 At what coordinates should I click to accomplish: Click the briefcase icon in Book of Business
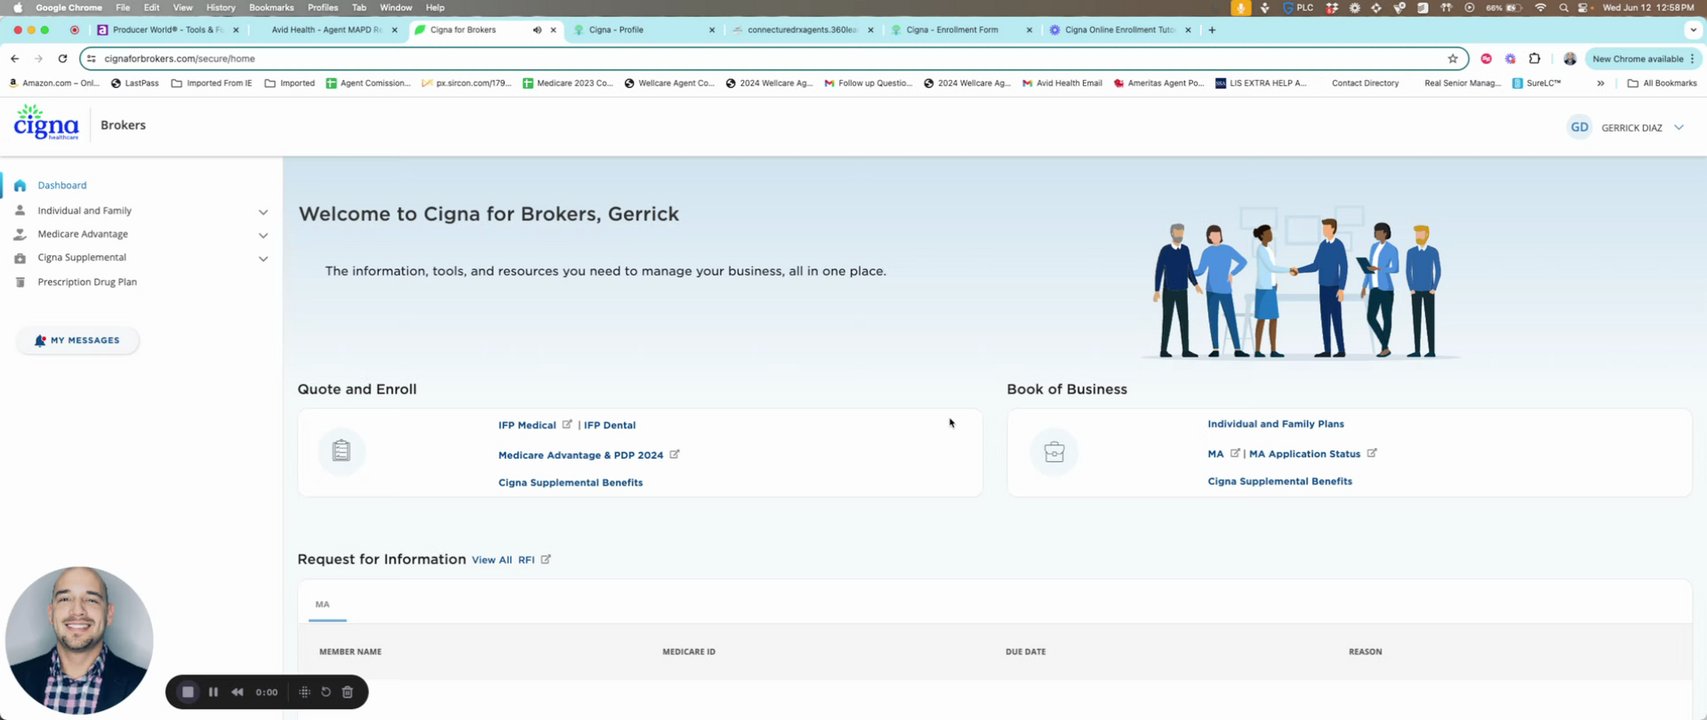pyautogui.click(x=1054, y=452)
